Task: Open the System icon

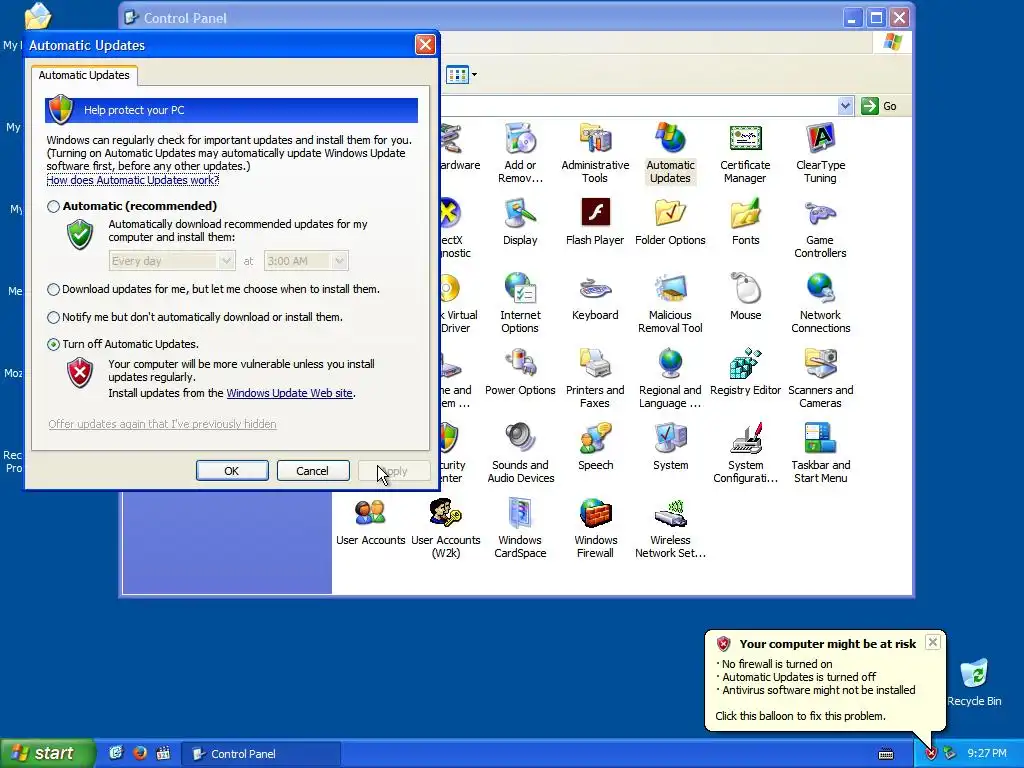Action: tap(670, 447)
